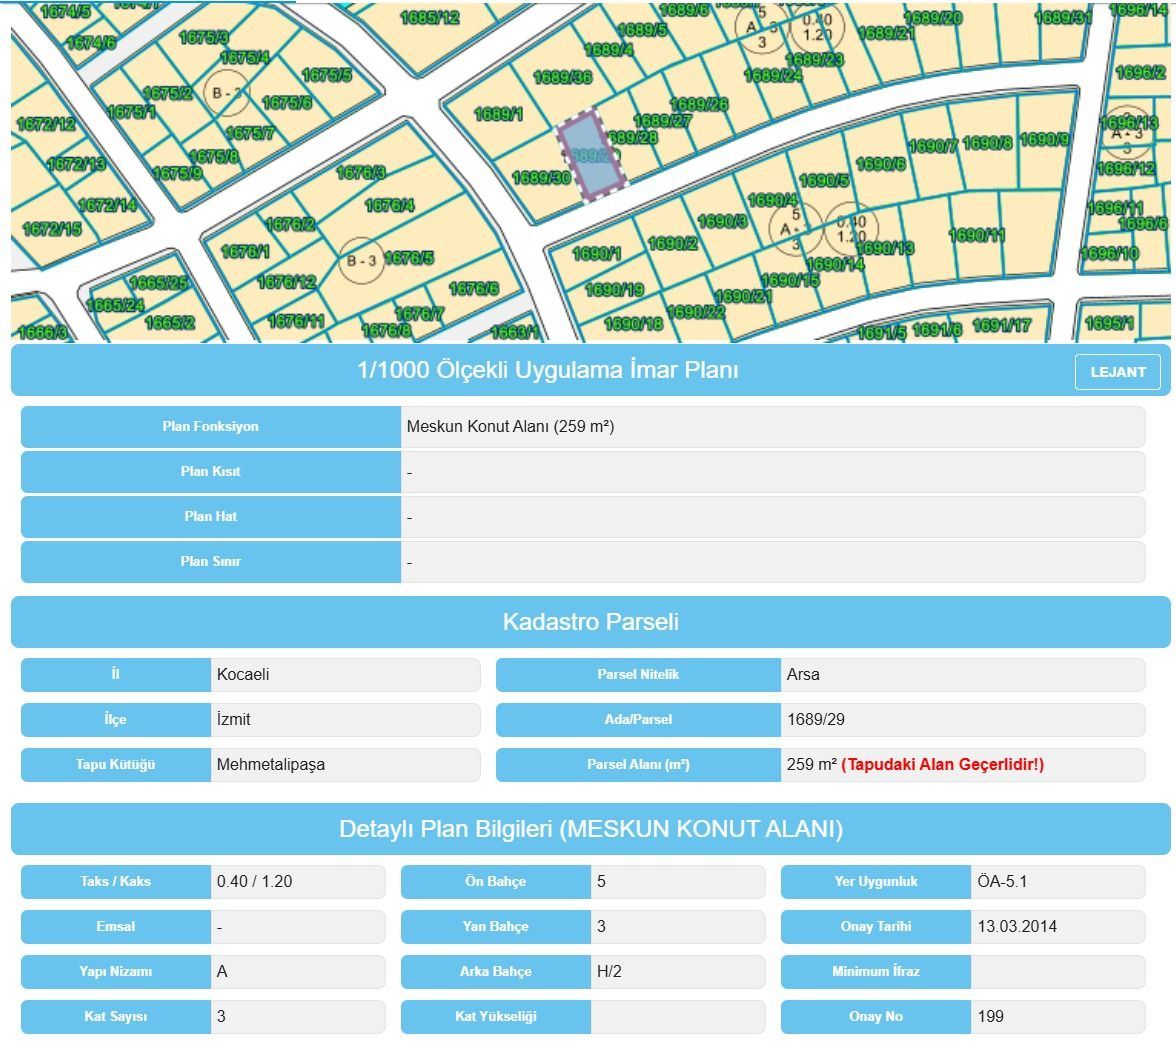Click the empty Minimum İfraz value field
Image resolution: width=1176 pixels, height=1054 pixels.
pos(1057,972)
